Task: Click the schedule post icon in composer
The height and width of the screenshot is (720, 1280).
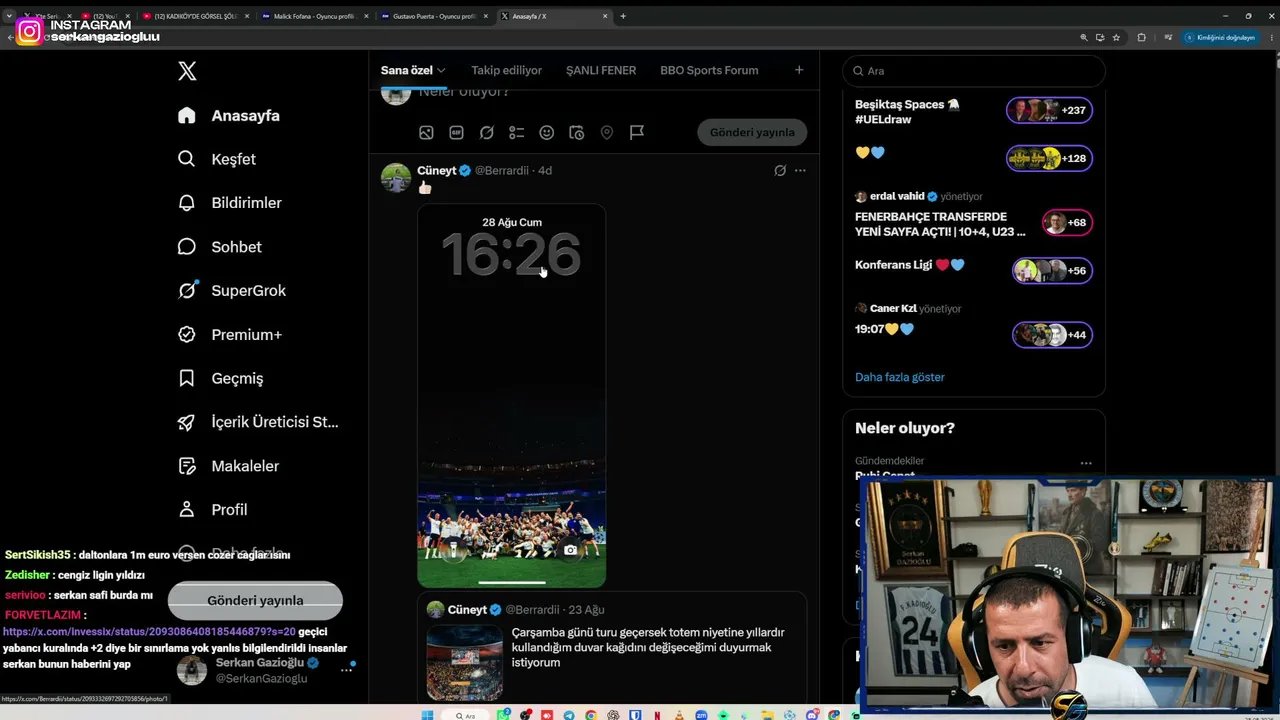Action: pos(577,132)
